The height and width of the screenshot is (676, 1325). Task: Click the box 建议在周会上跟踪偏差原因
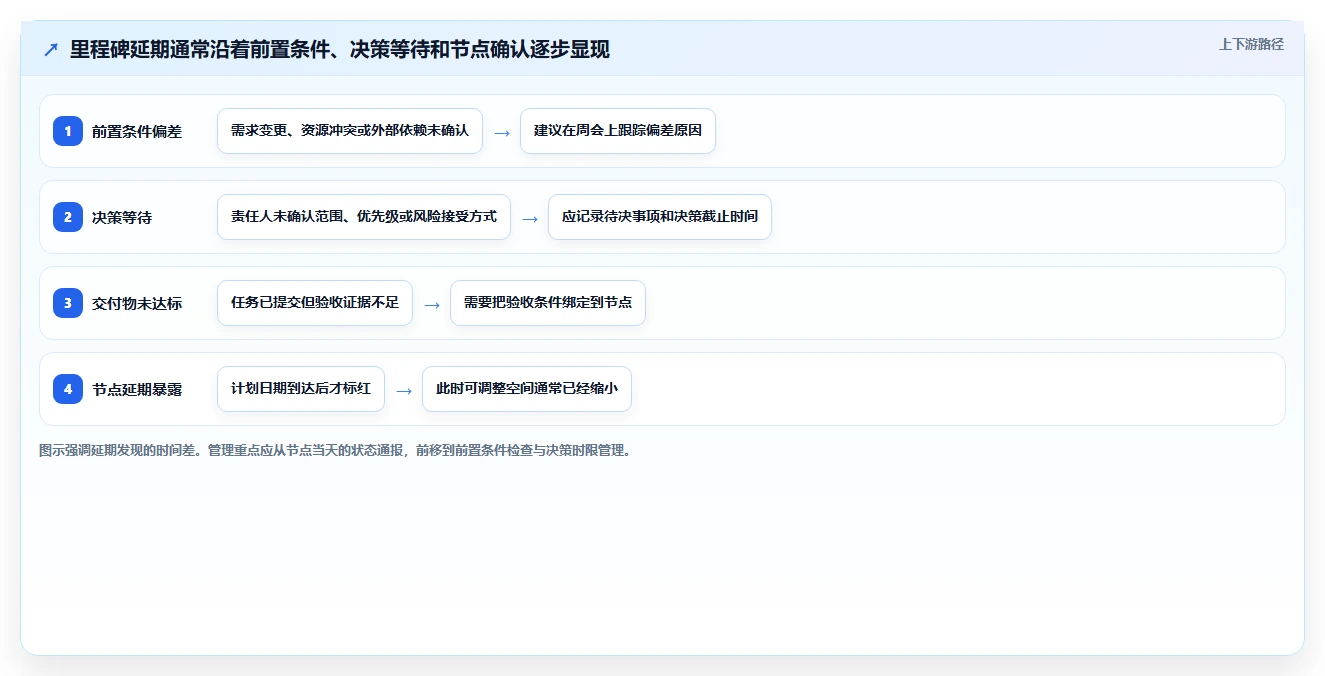[618, 131]
